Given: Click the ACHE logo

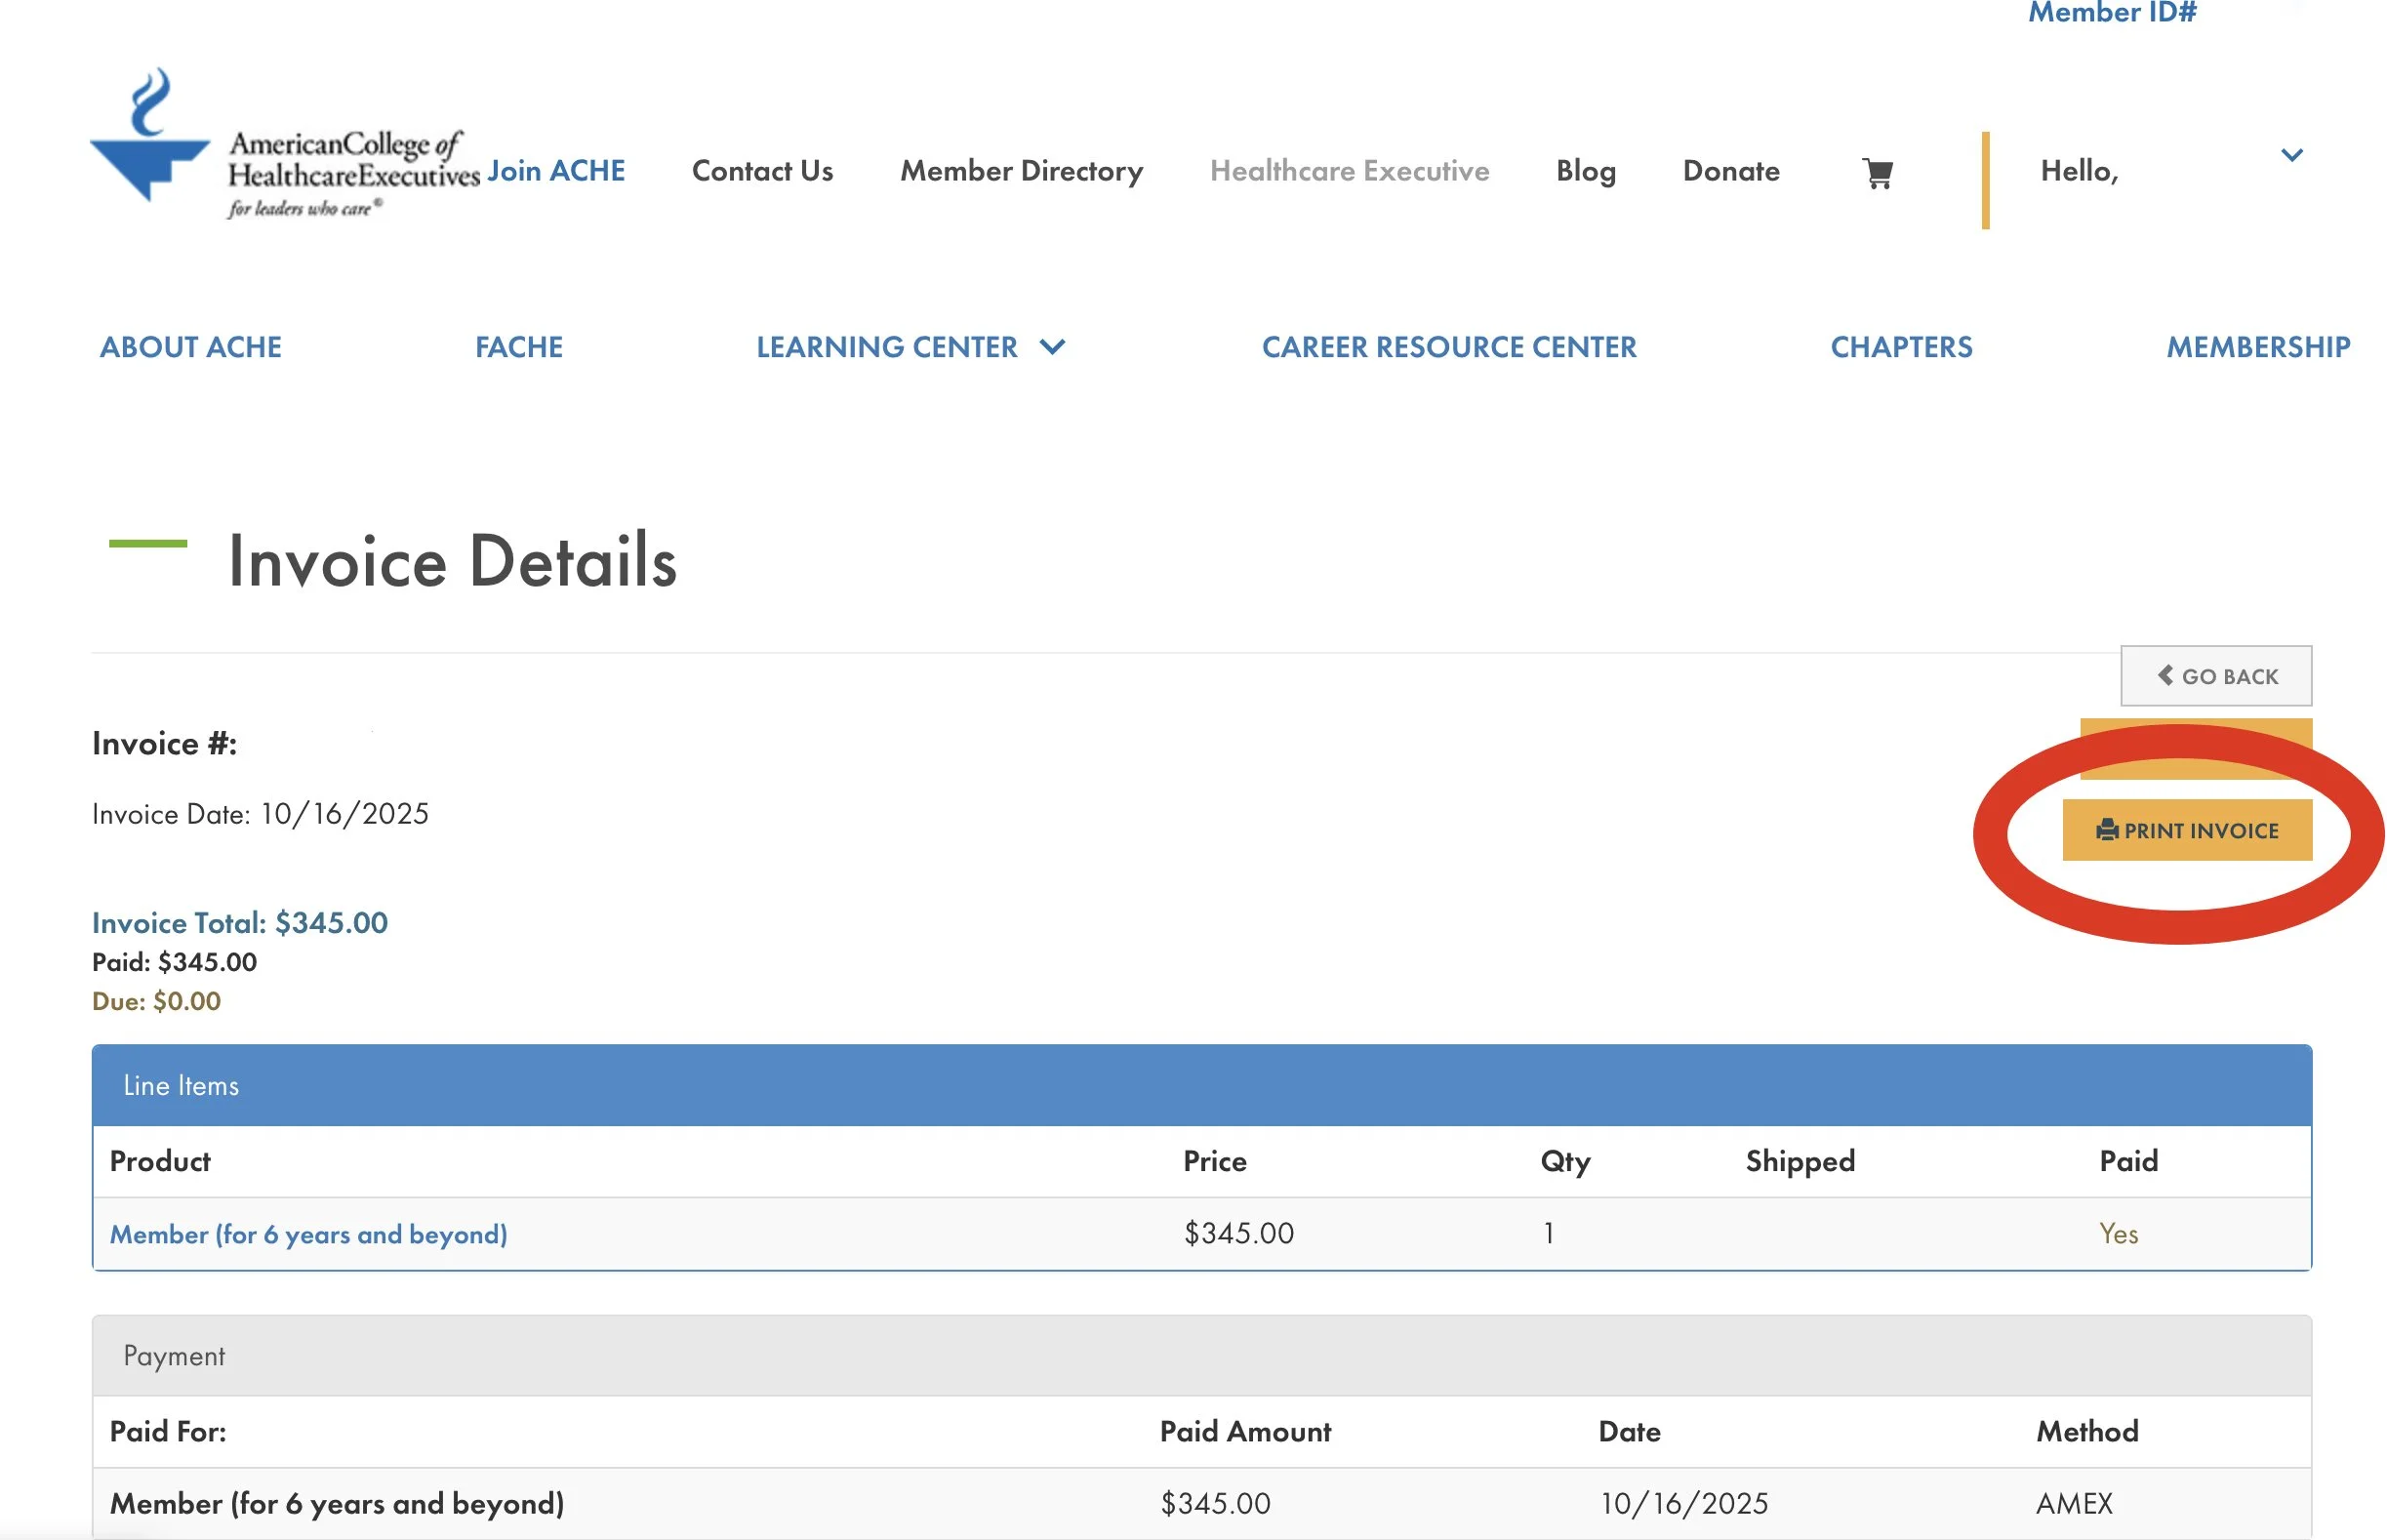Looking at the screenshot, I should click(284, 144).
